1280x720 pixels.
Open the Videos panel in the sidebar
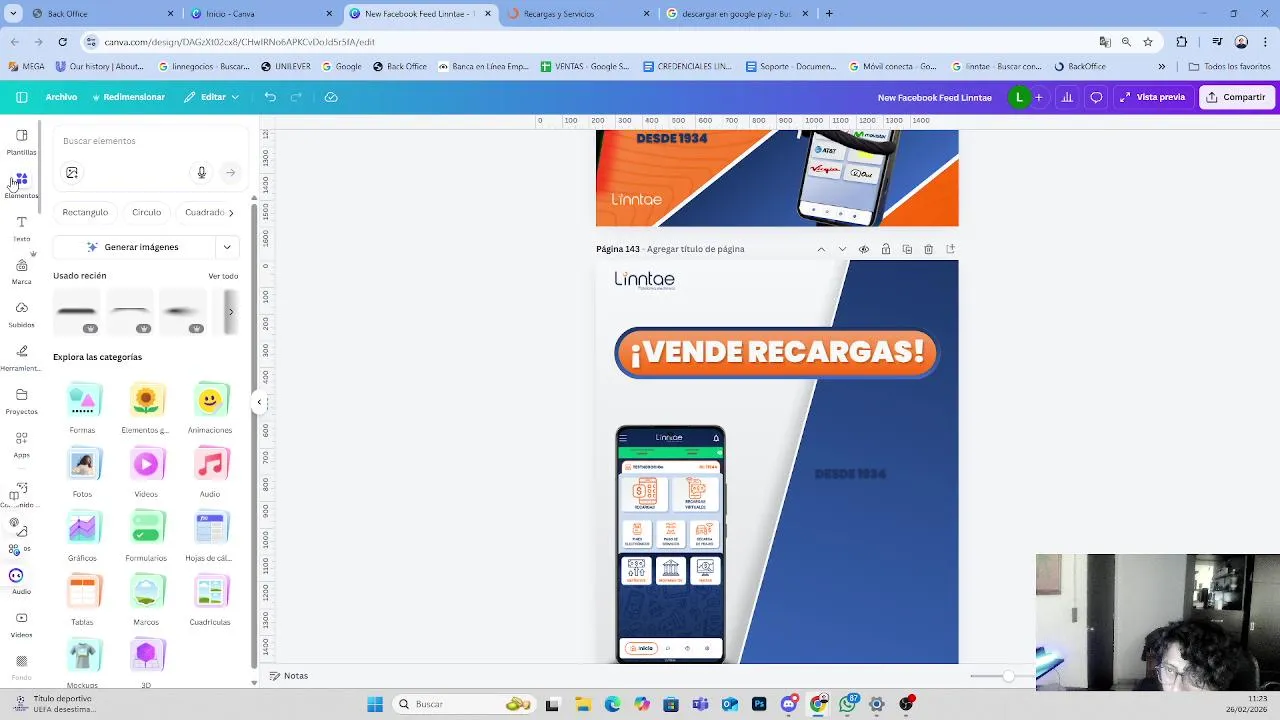tap(21, 625)
